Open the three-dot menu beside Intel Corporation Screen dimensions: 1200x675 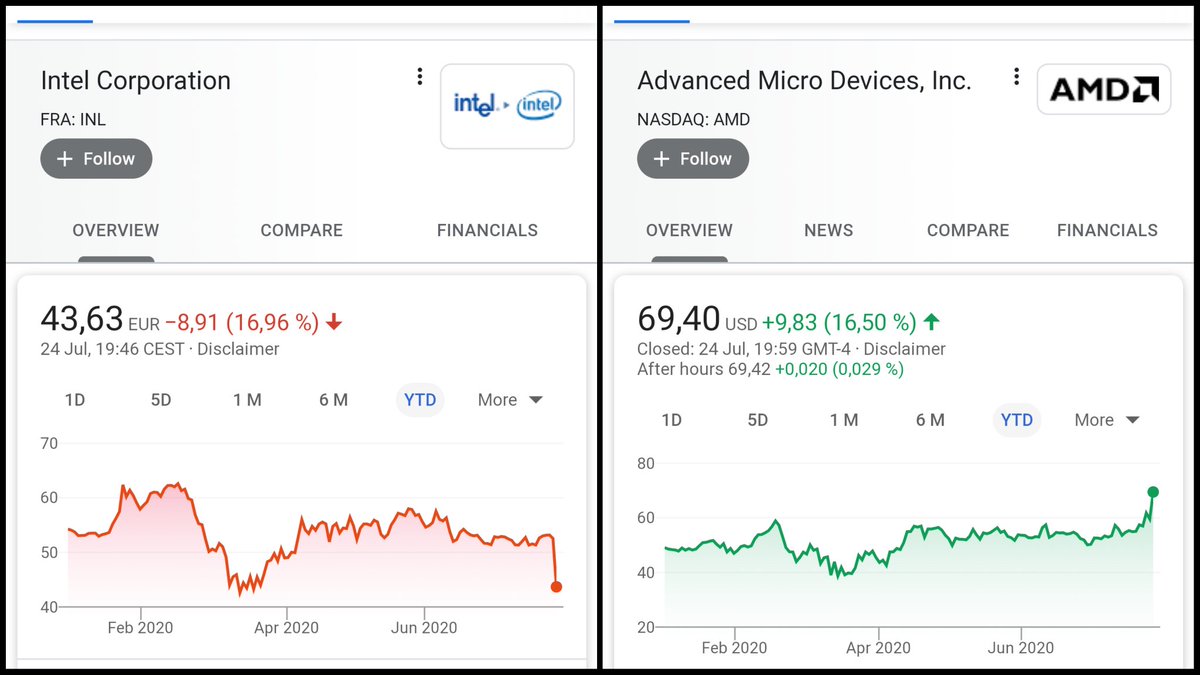(x=420, y=77)
